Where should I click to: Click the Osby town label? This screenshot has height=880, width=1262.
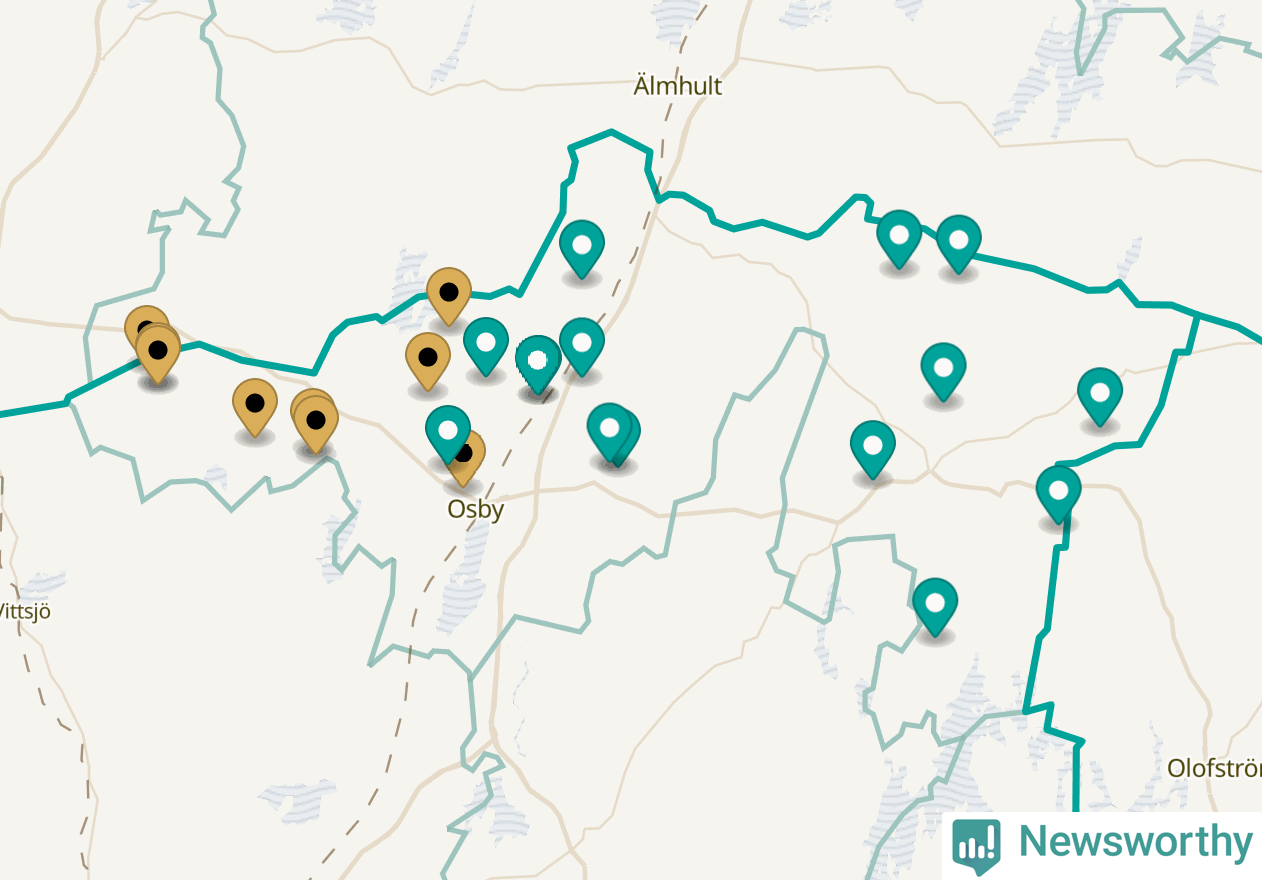pyautogui.click(x=476, y=509)
